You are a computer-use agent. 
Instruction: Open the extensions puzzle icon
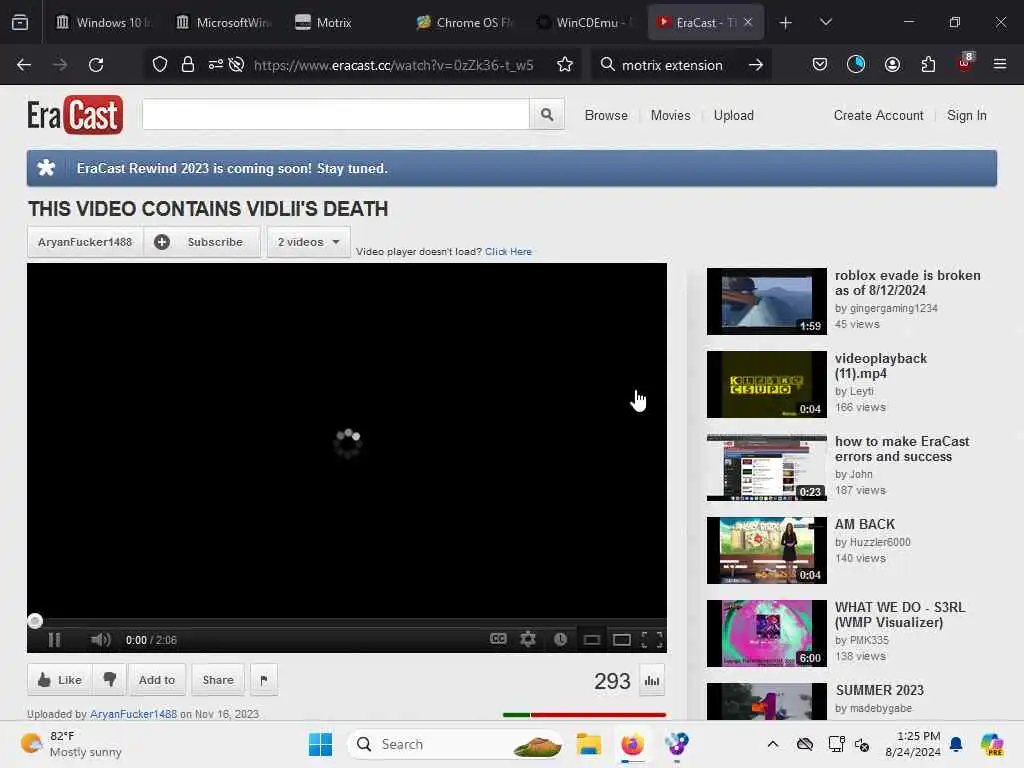coord(928,64)
